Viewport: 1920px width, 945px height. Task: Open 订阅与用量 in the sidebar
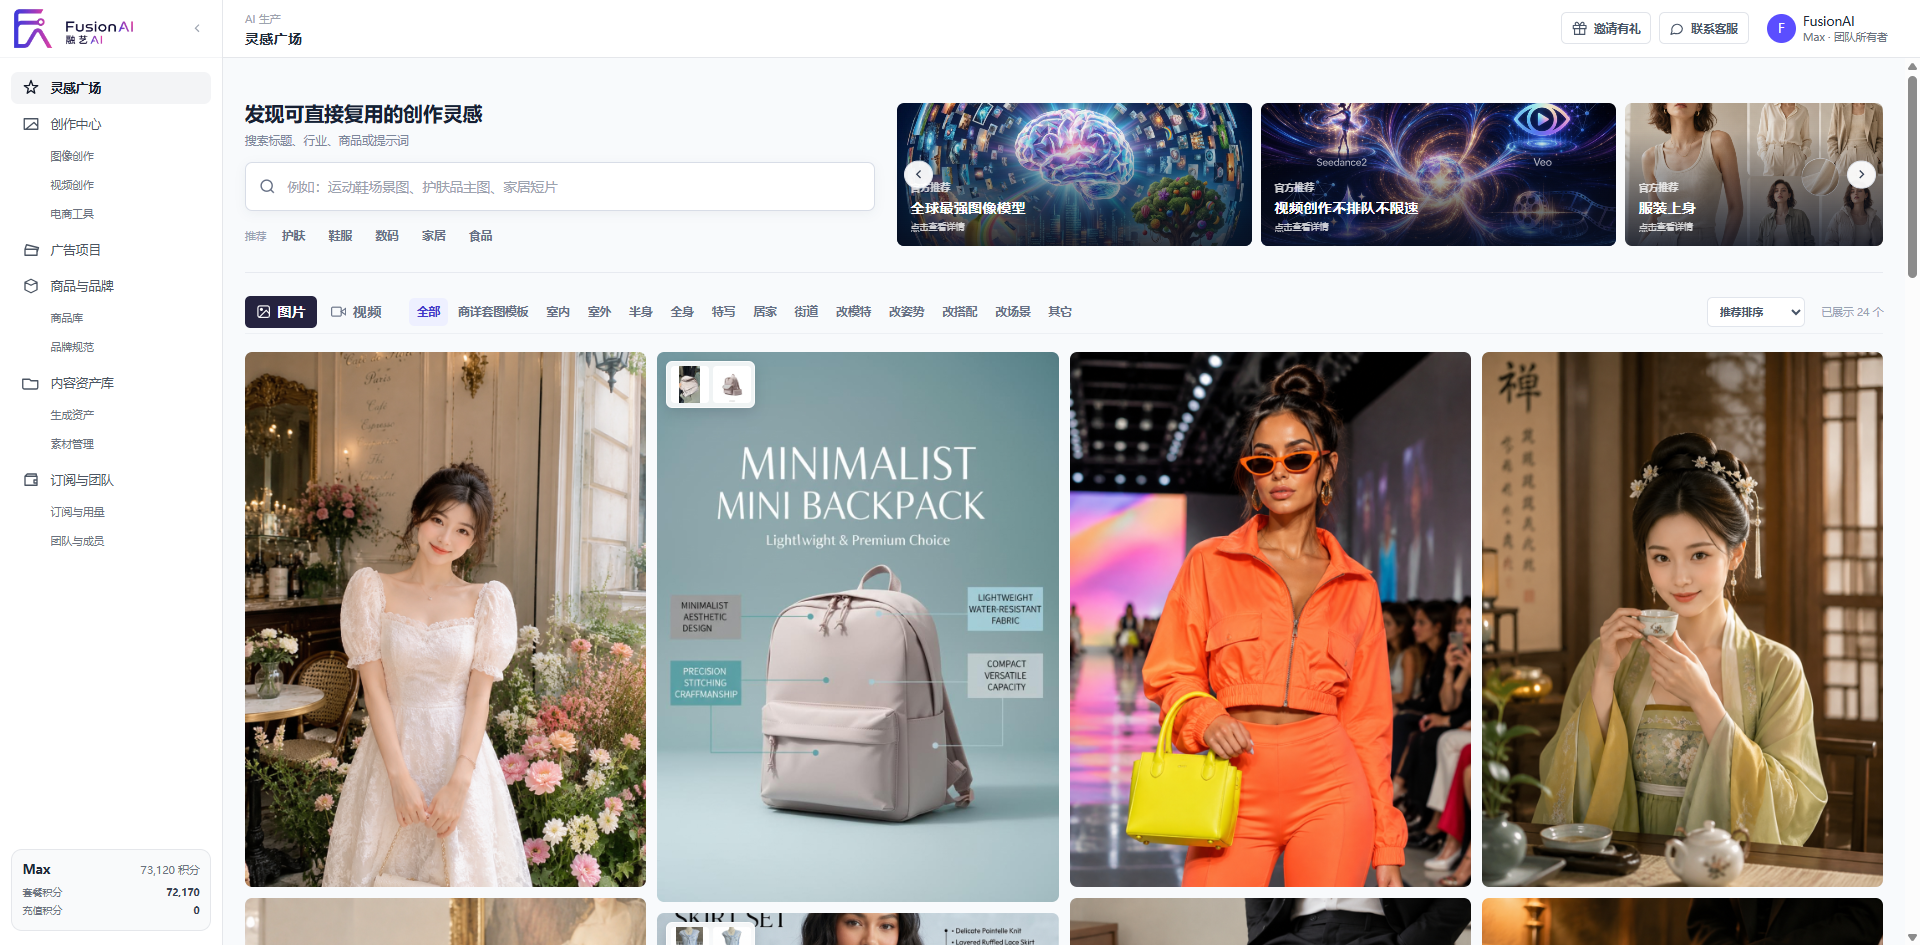click(x=77, y=512)
